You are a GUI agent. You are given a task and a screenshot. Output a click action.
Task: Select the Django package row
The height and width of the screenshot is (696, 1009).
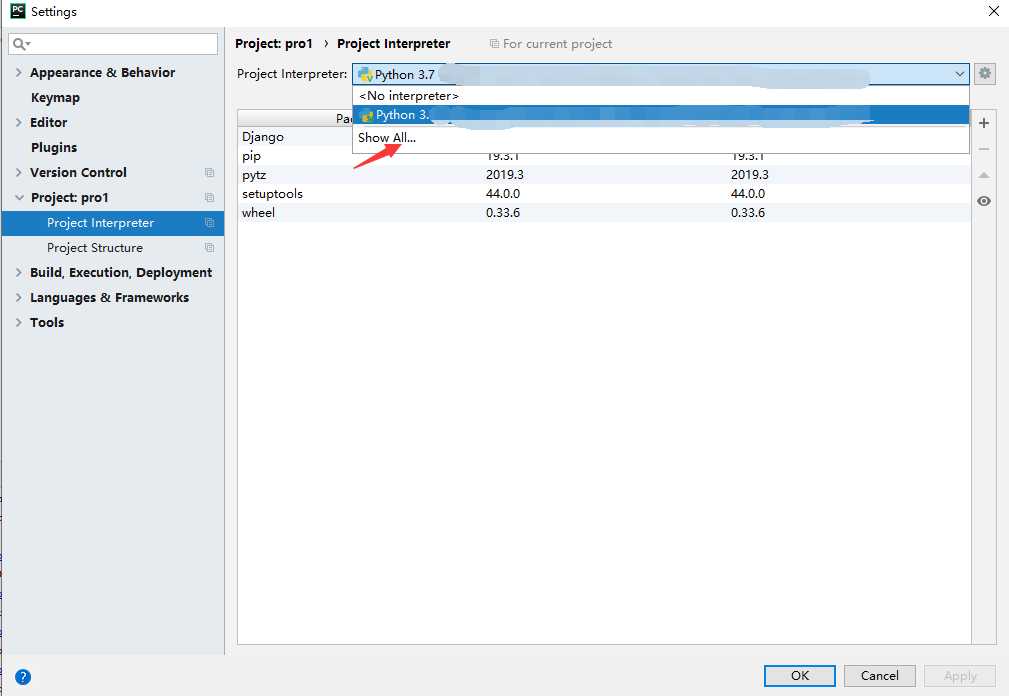[295, 137]
